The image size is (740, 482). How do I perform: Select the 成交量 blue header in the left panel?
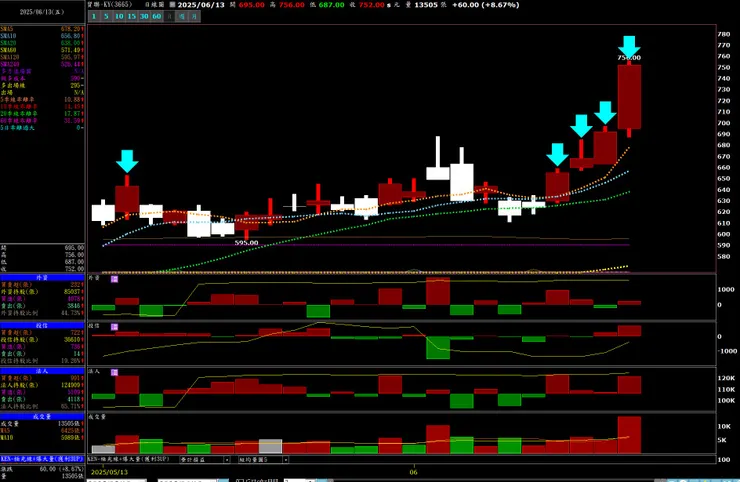click(42, 417)
